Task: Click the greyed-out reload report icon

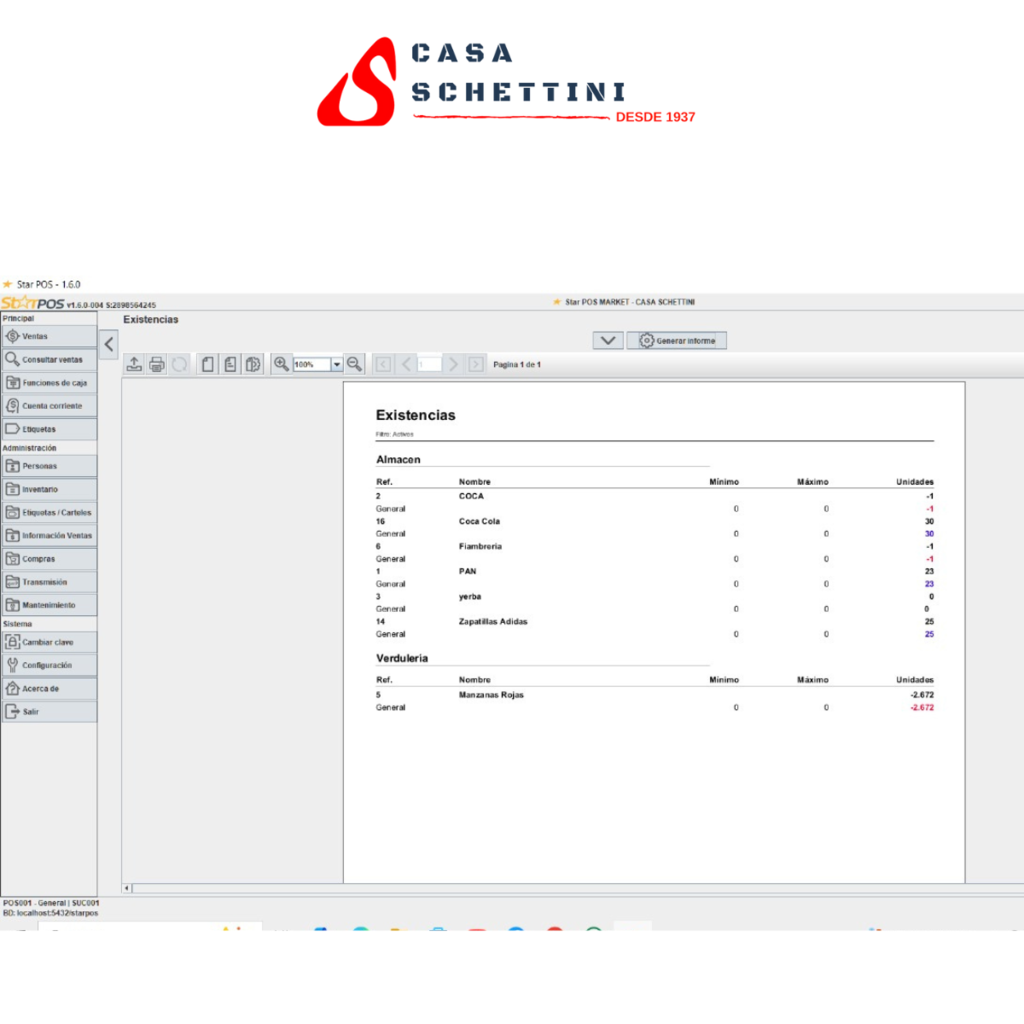Action: coord(180,364)
